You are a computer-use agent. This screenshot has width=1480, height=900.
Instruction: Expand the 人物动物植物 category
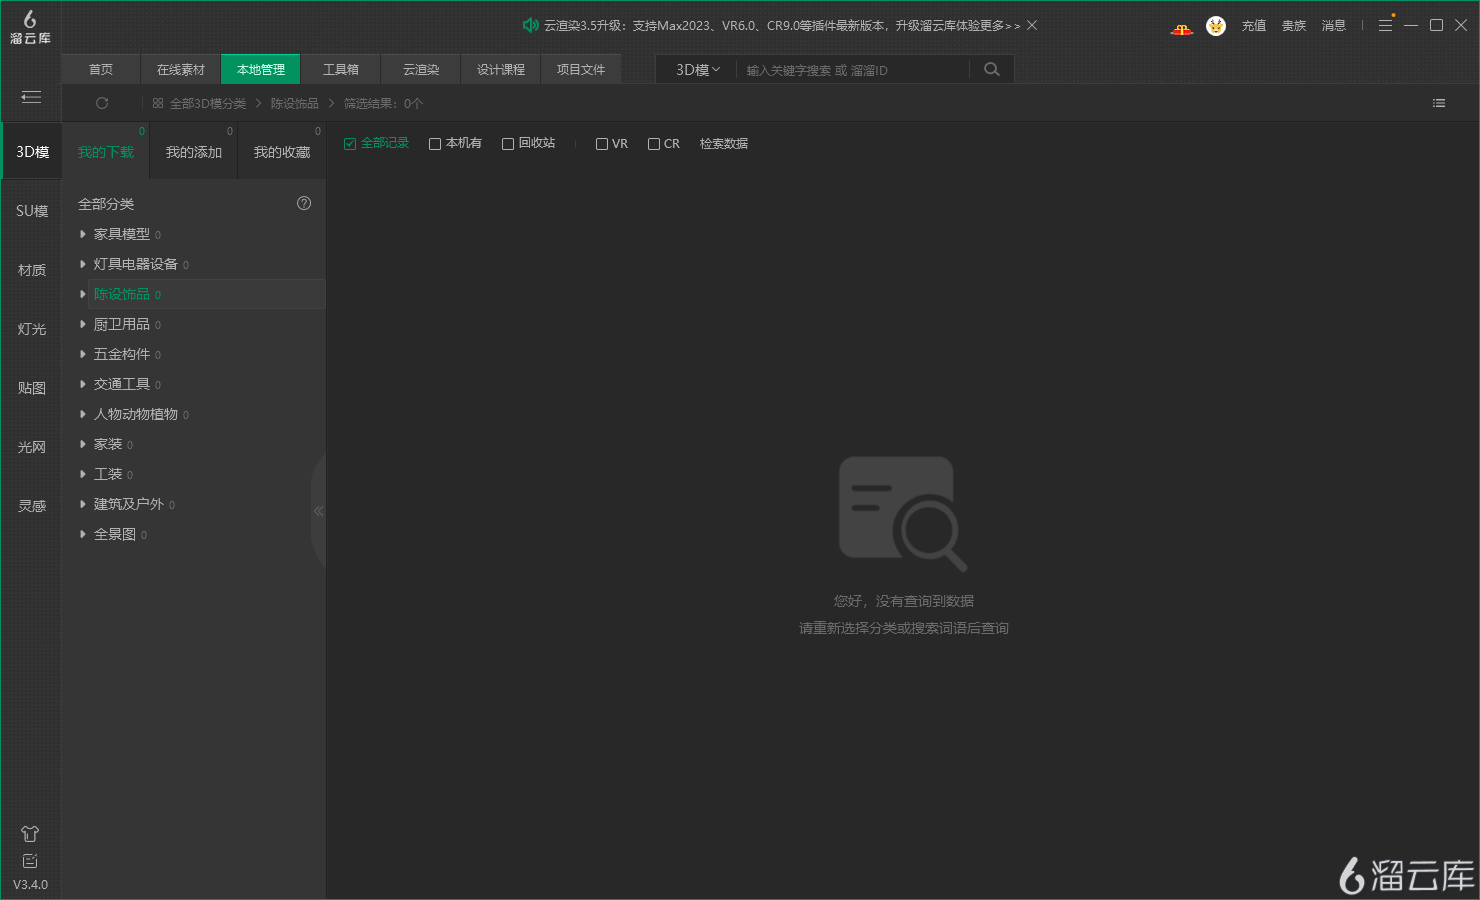click(x=83, y=414)
